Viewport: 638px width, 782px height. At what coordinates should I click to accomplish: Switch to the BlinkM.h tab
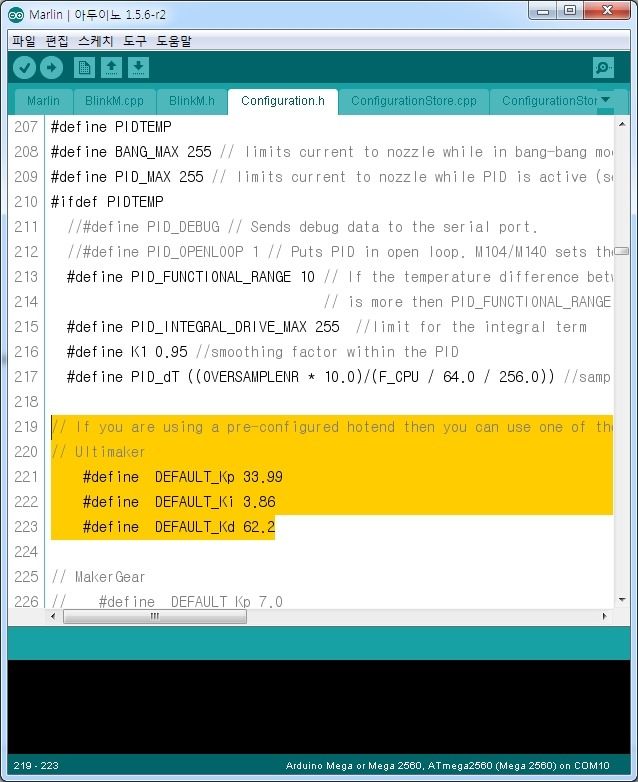[x=192, y=101]
